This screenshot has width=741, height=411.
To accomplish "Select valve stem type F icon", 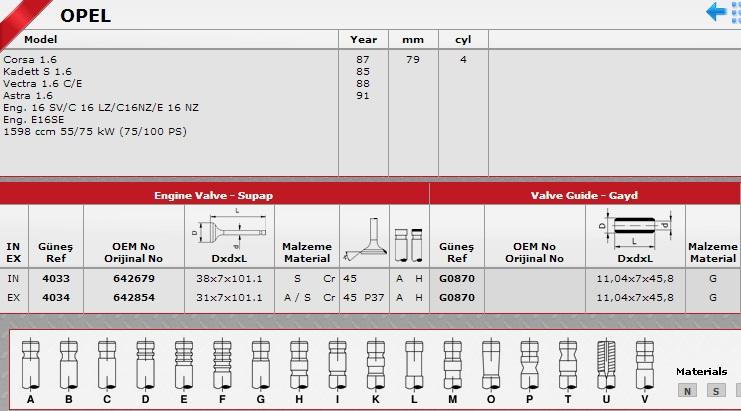I will 222,364.
